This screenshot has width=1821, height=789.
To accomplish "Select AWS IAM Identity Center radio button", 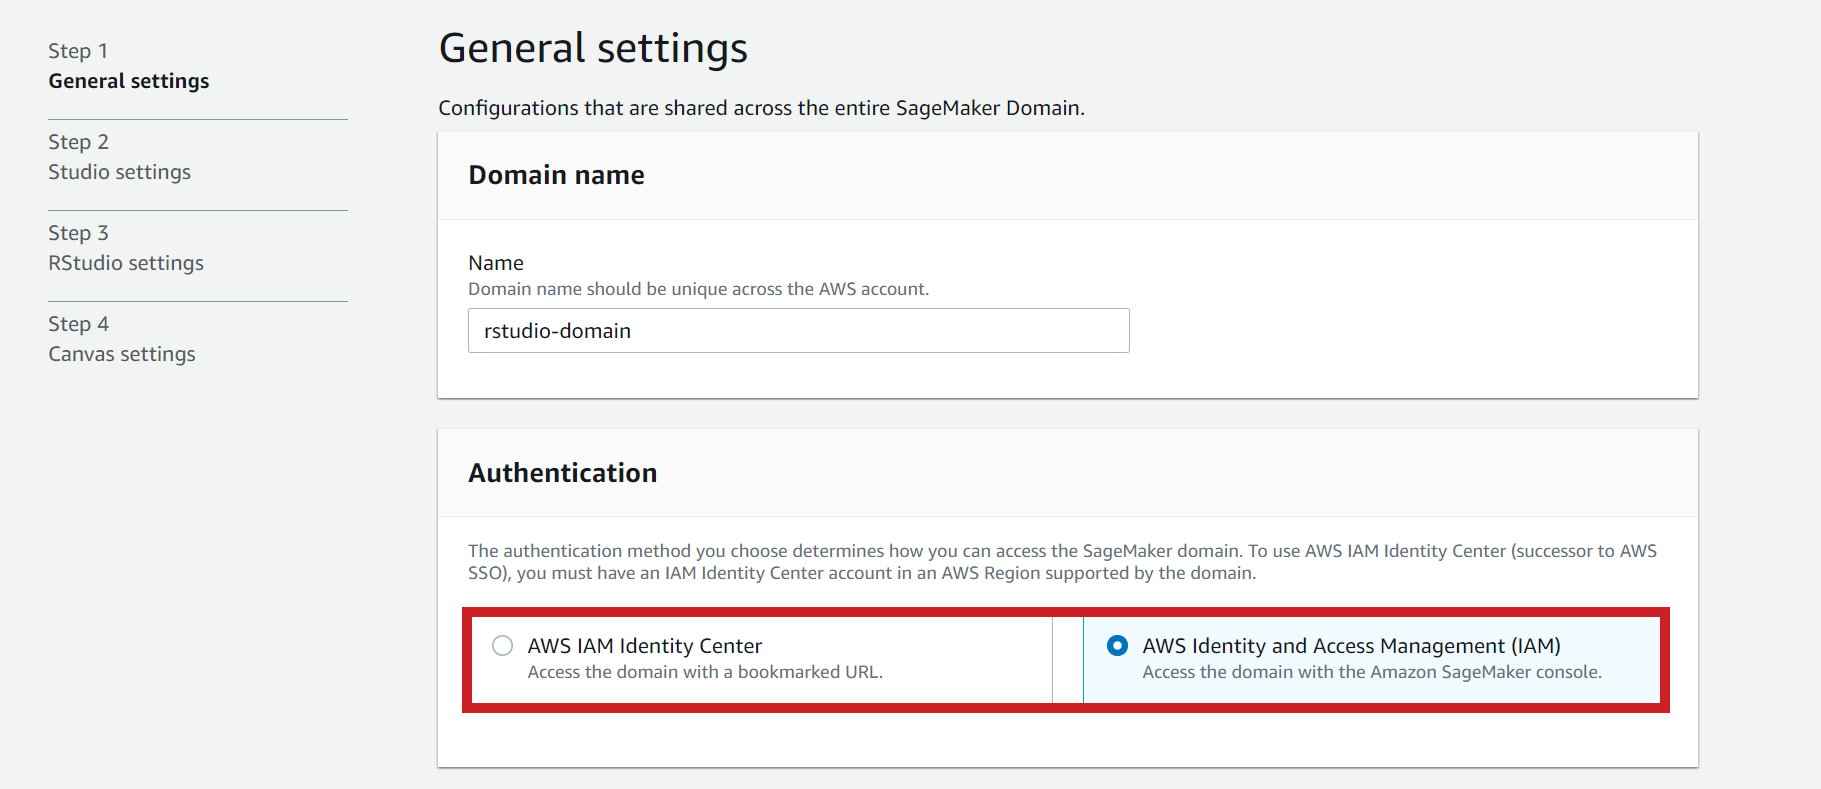I will click(502, 646).
